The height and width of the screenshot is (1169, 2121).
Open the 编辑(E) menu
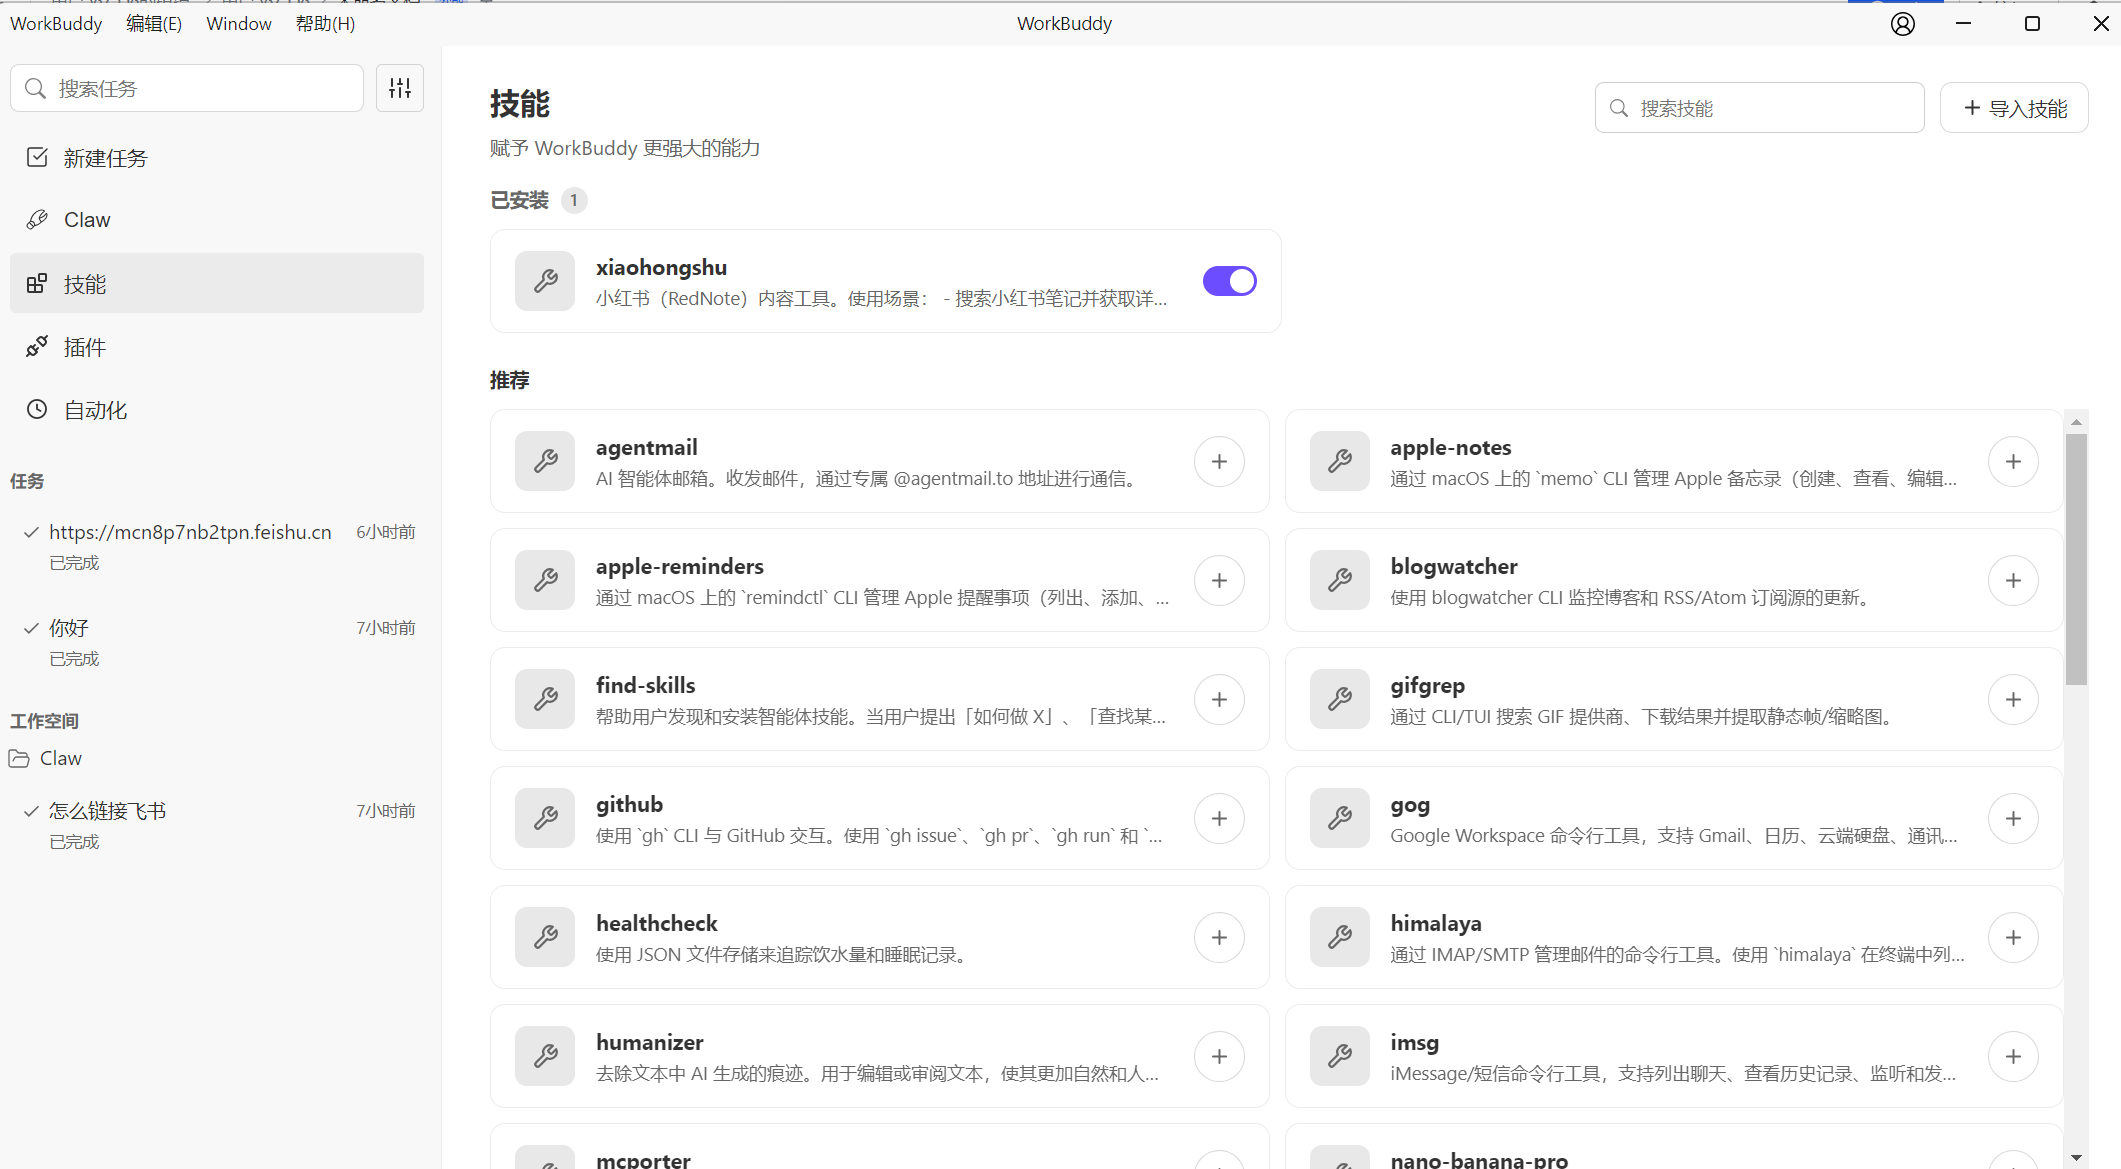154,24
